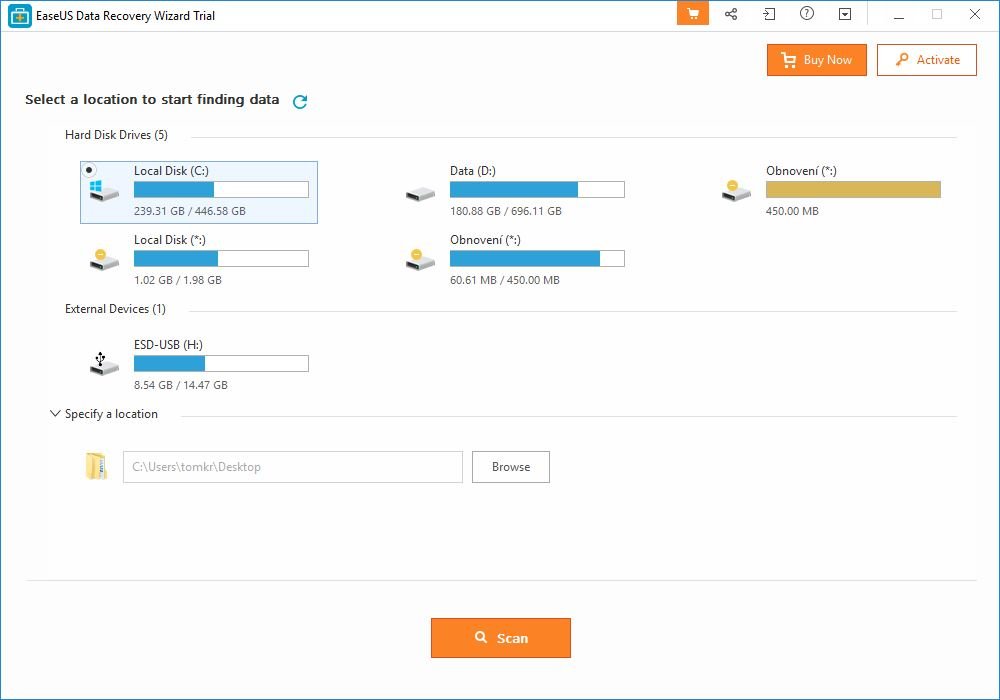This screenshot has height=700, width=1000.
Task: Click the ESD-USB (H:) drive icon
Action: coord(103,364)
